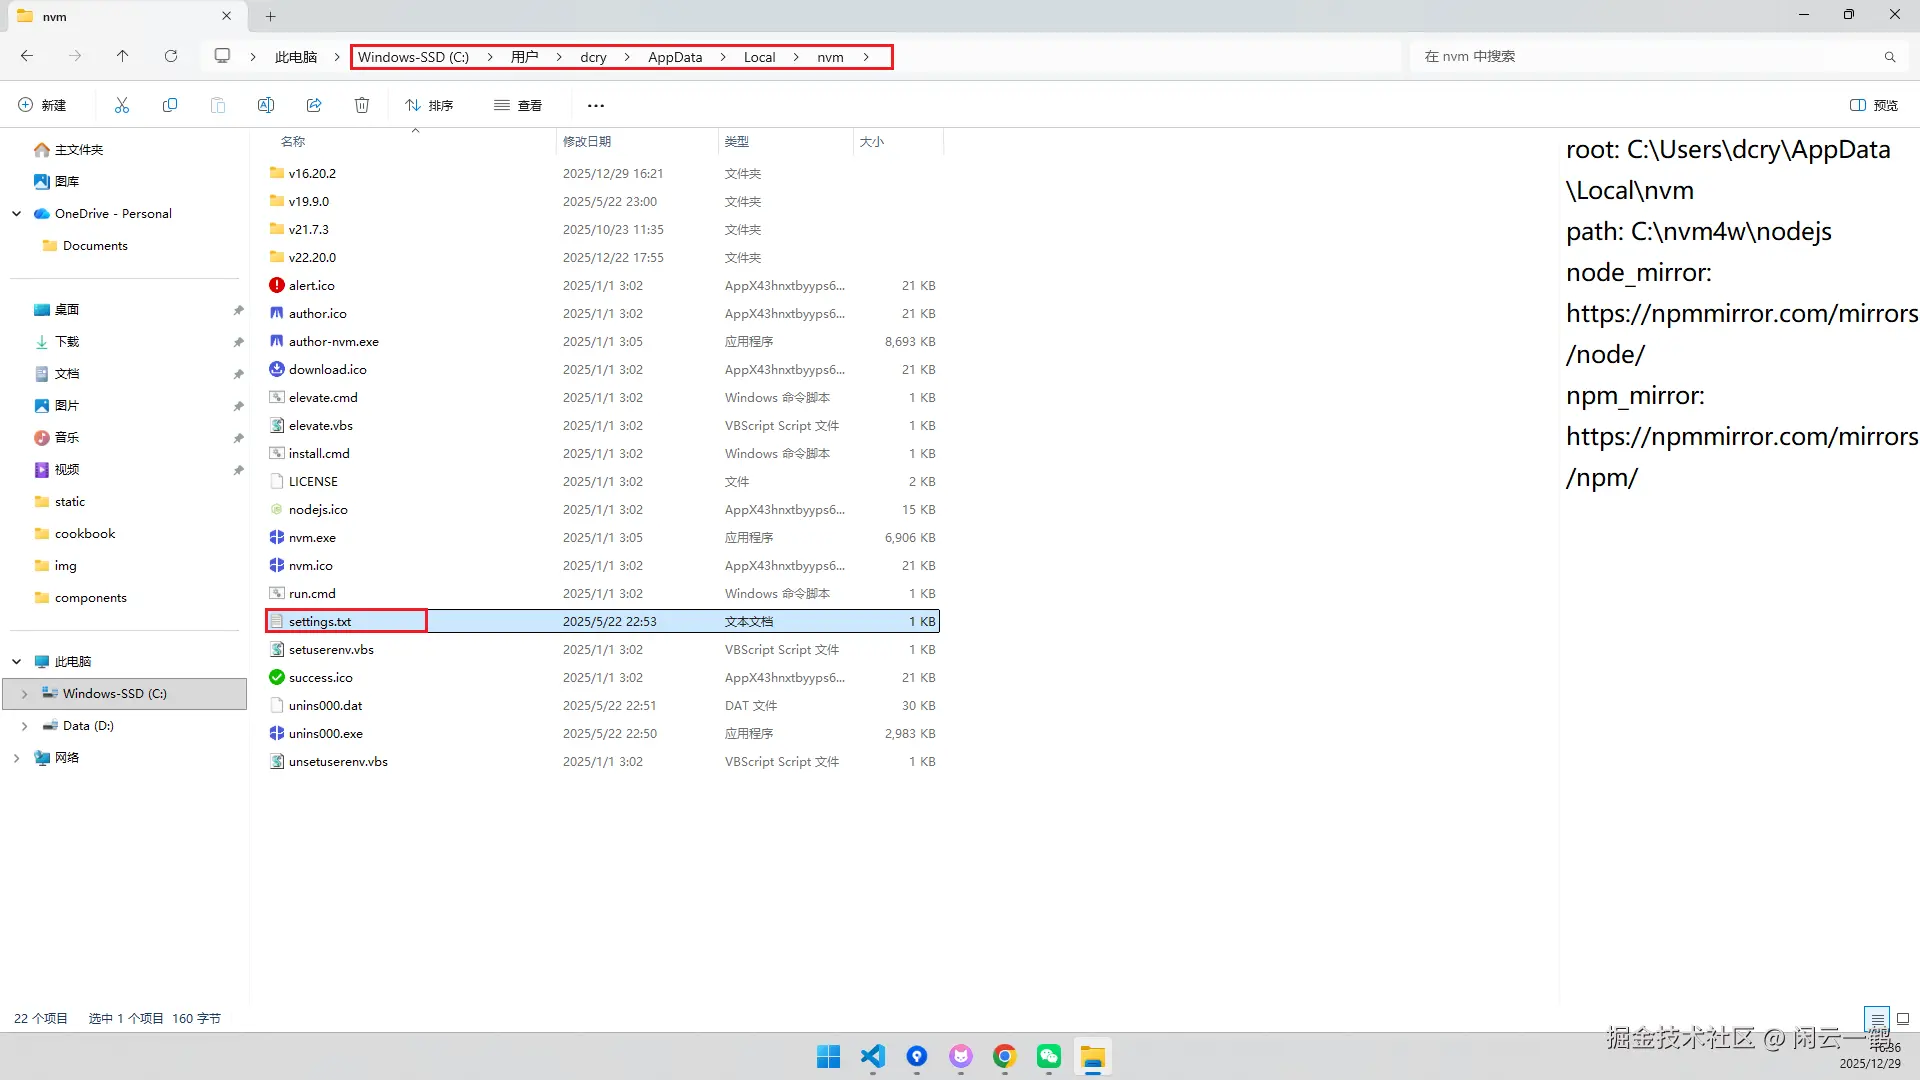
Task: Open the three-dots more options button
Action: 596,105
